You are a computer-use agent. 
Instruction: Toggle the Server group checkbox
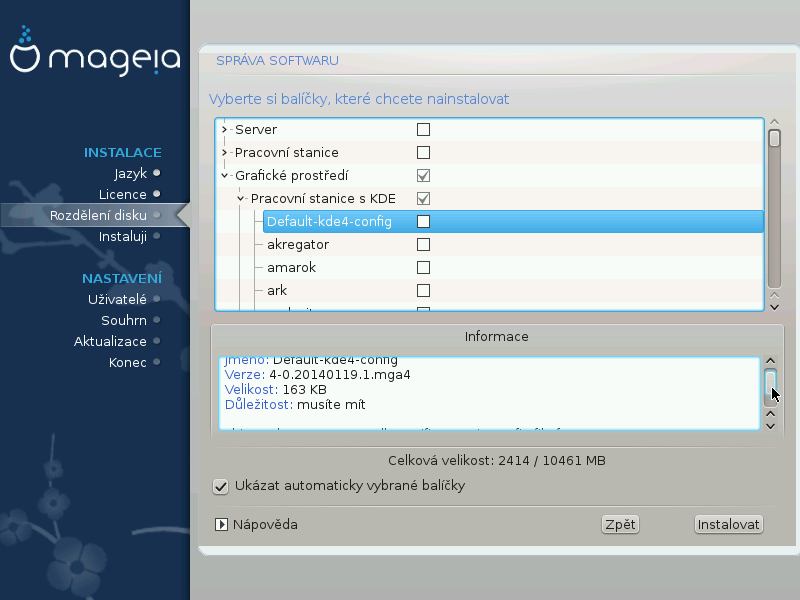click(x=423, y=130)
